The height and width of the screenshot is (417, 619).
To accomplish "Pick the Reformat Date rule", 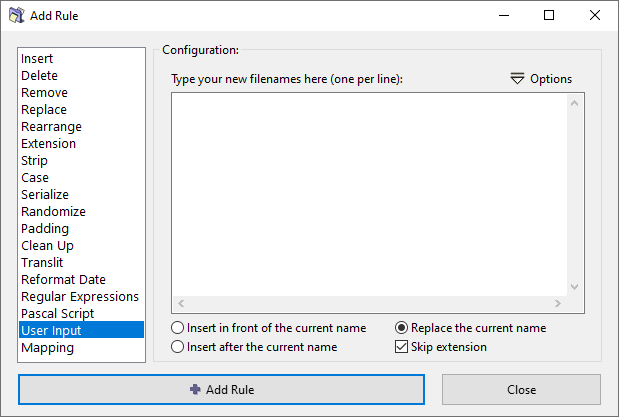I will pos(81,279).
